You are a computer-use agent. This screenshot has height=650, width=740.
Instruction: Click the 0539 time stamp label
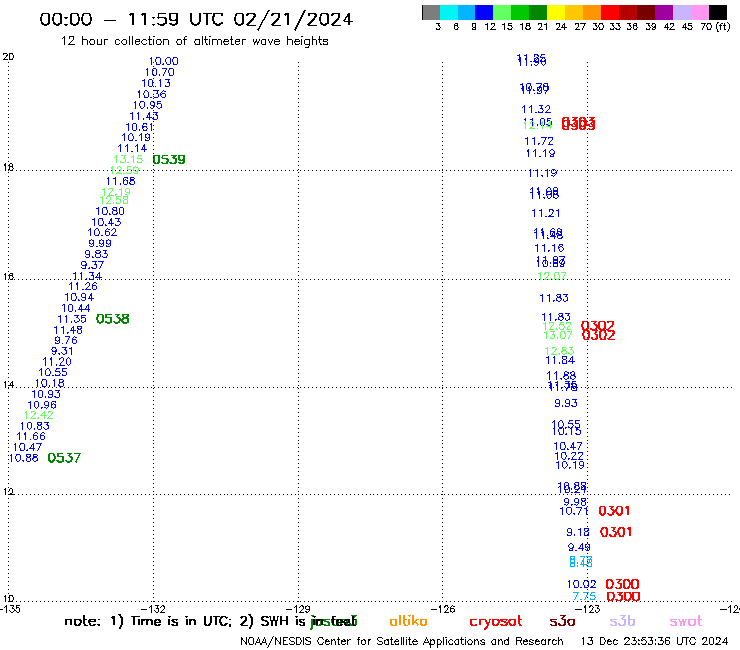click(x=169, y=160)
